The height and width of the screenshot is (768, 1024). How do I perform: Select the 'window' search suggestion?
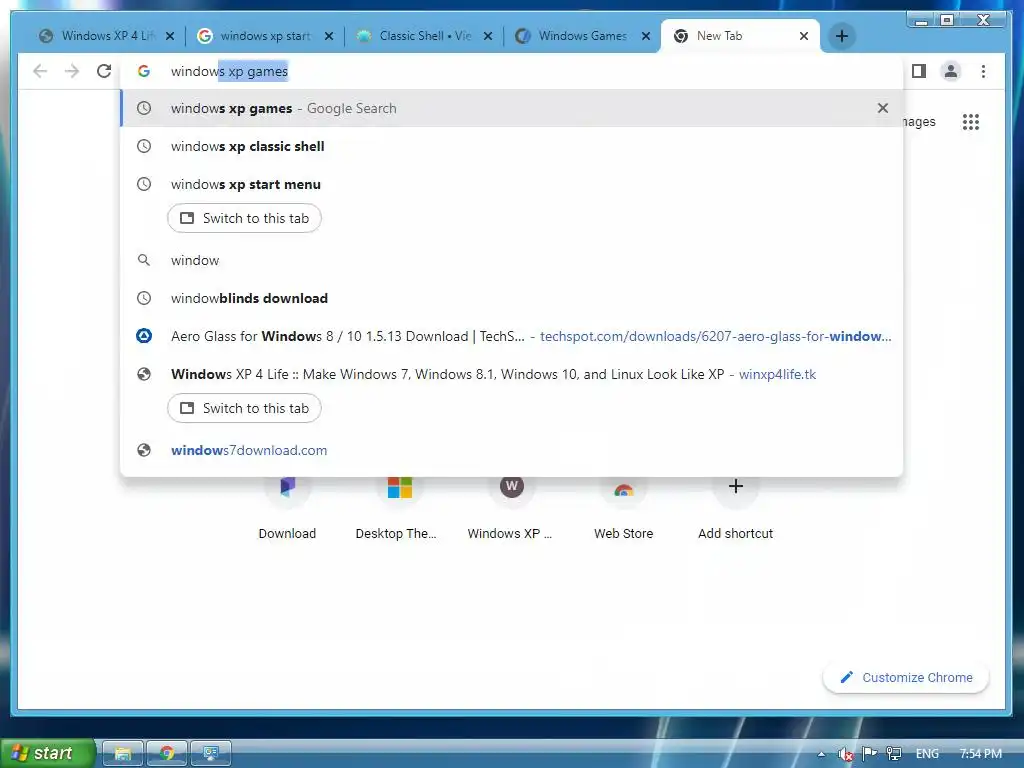(512, 260)
